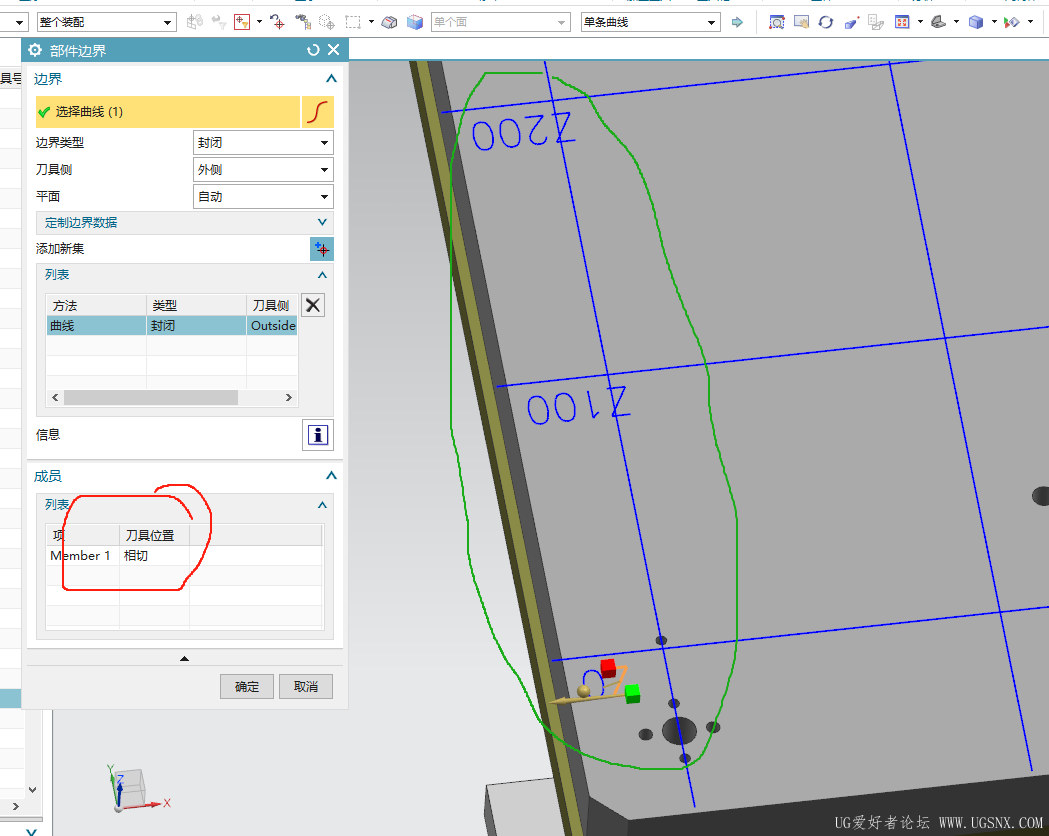Click the green handle cube of coordinate manipulator
This screenshot has width=1049, height=836.
click(632, 694)
